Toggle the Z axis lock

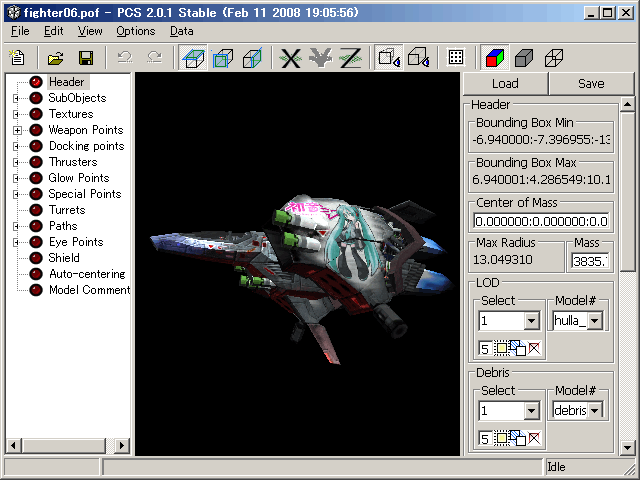pos(350,58)
